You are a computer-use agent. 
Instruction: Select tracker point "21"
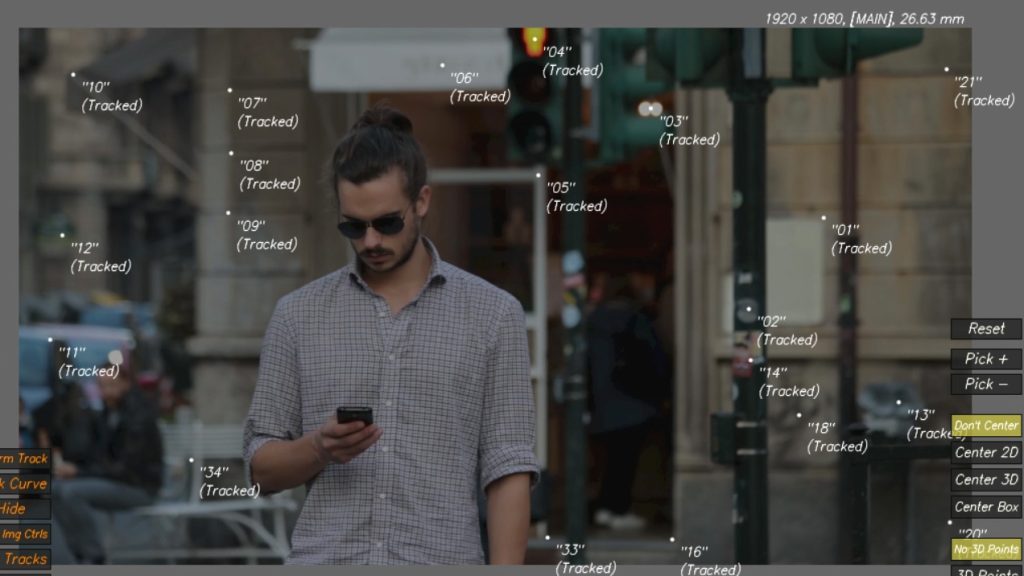pos(946,69)
